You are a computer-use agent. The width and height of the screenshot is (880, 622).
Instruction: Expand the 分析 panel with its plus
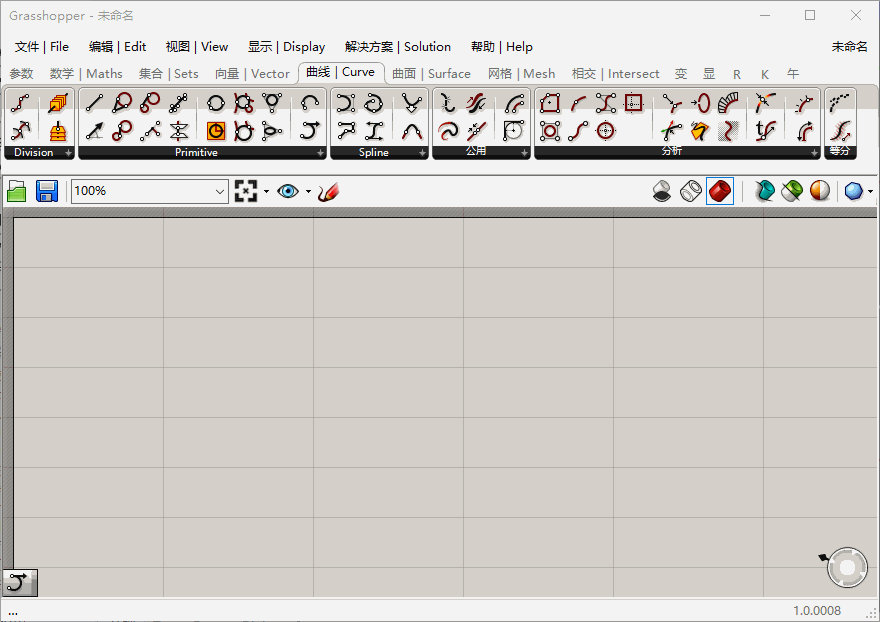814,153
